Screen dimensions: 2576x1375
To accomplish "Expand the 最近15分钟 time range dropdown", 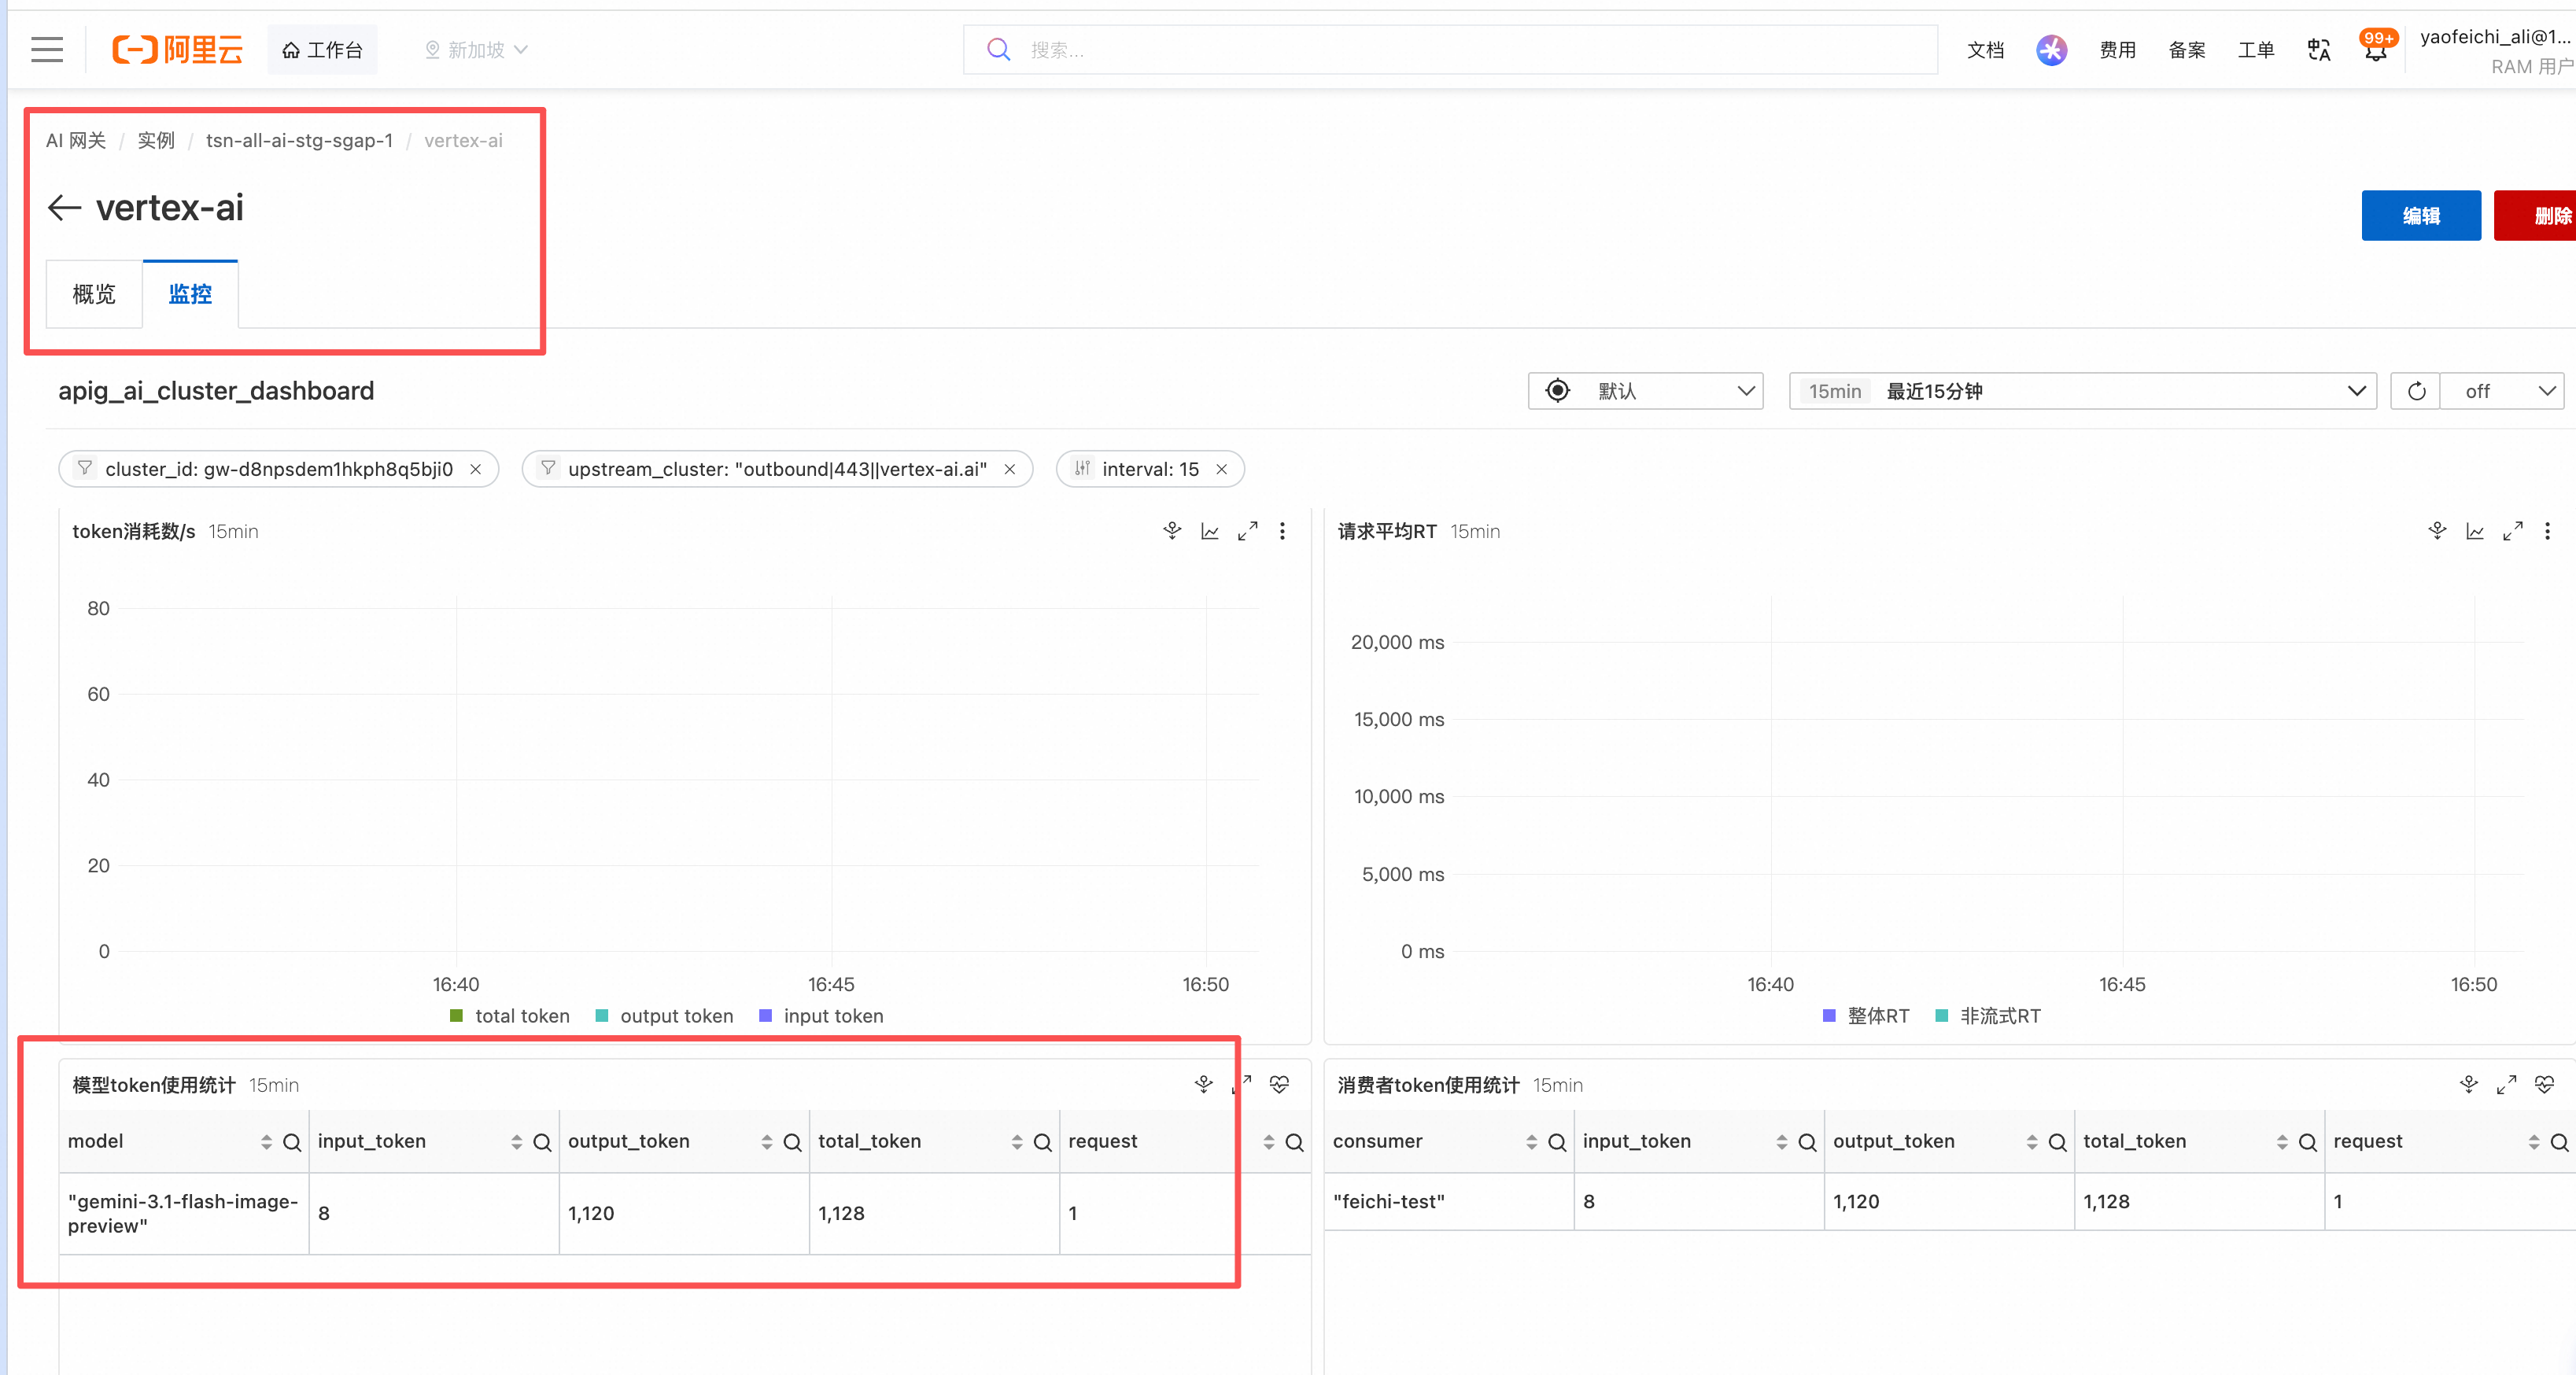I will click(2083, 391).
